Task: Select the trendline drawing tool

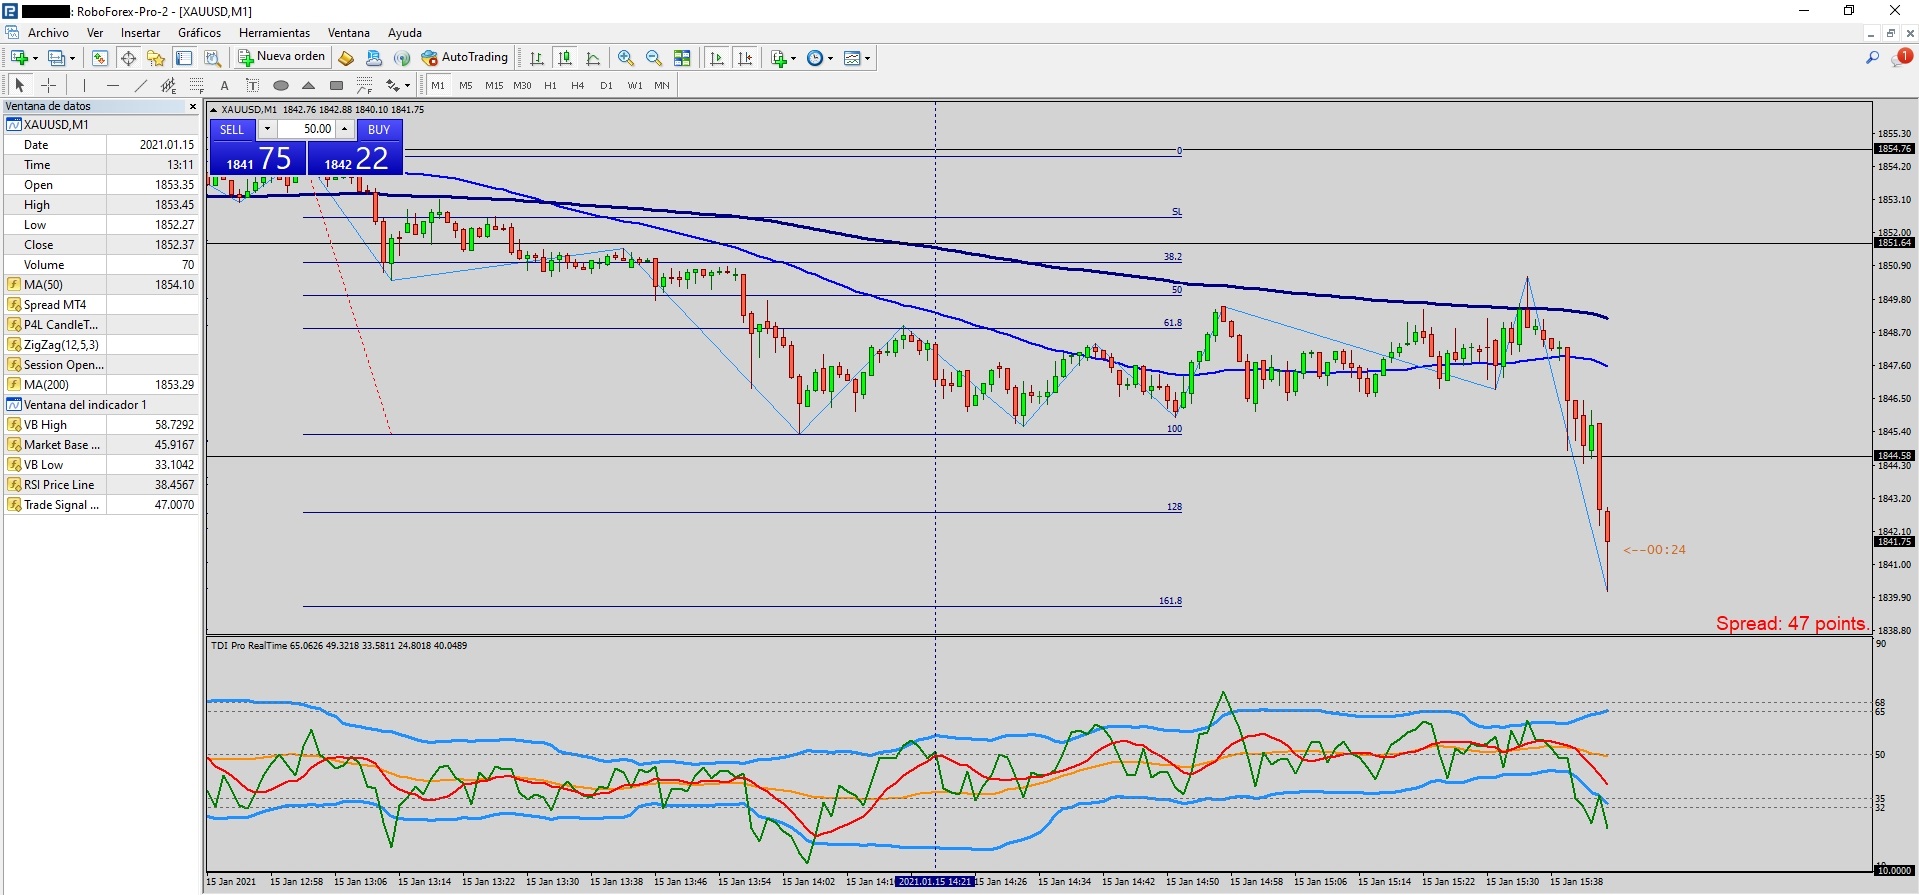Action: 141,86
